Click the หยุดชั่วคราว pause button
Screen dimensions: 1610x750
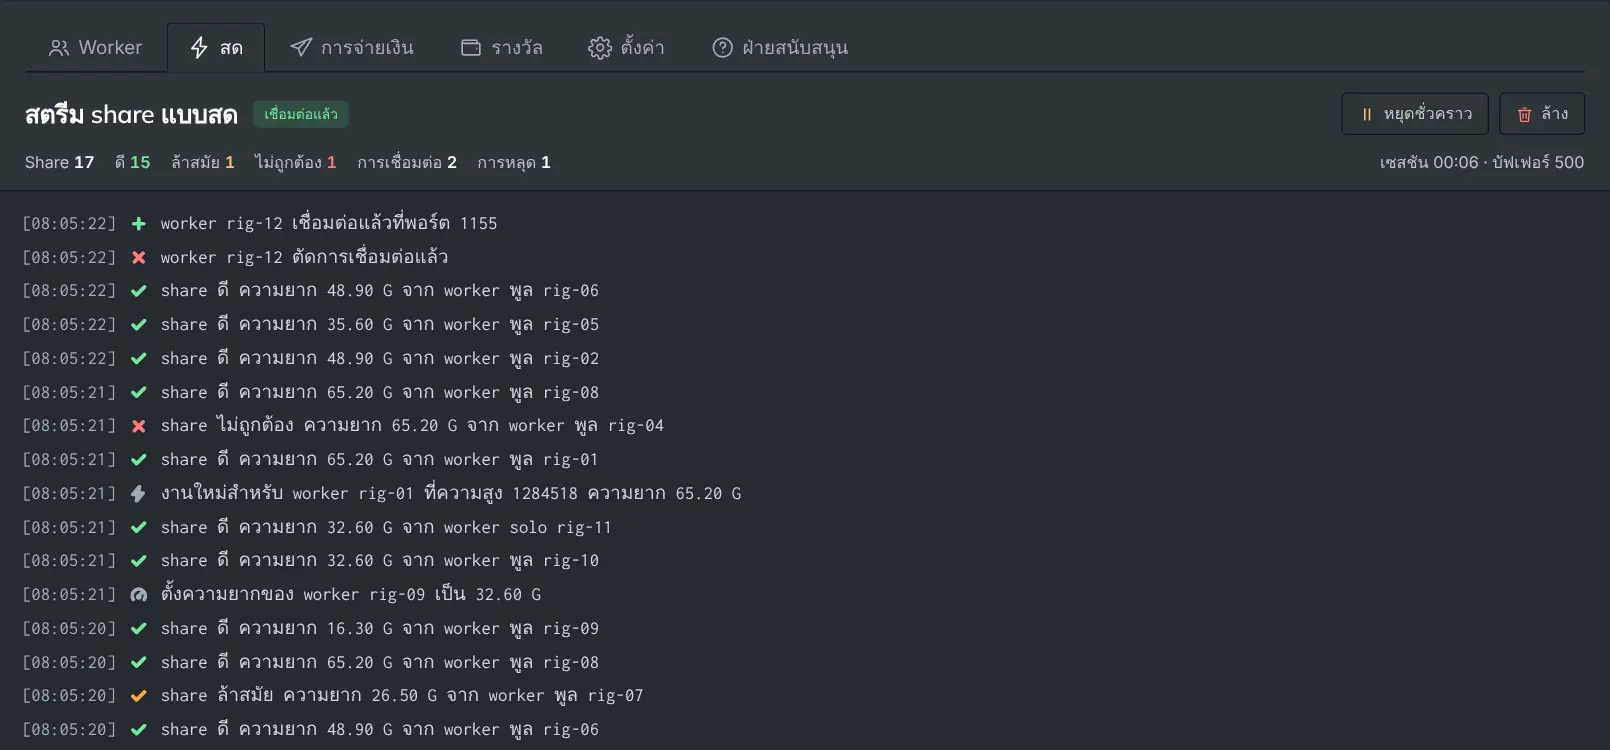(1415, 114)
